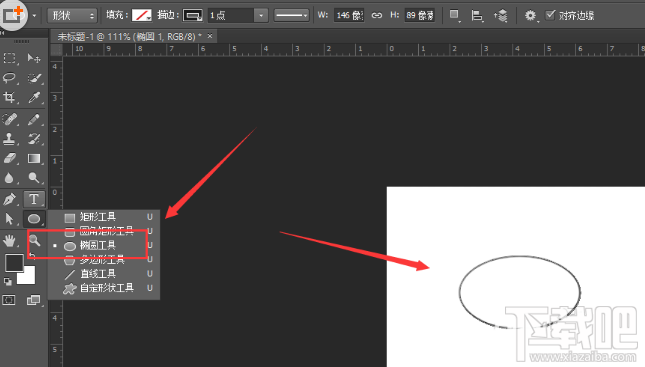
Task: Open the foreground color picker
Action: coord(14,263)
